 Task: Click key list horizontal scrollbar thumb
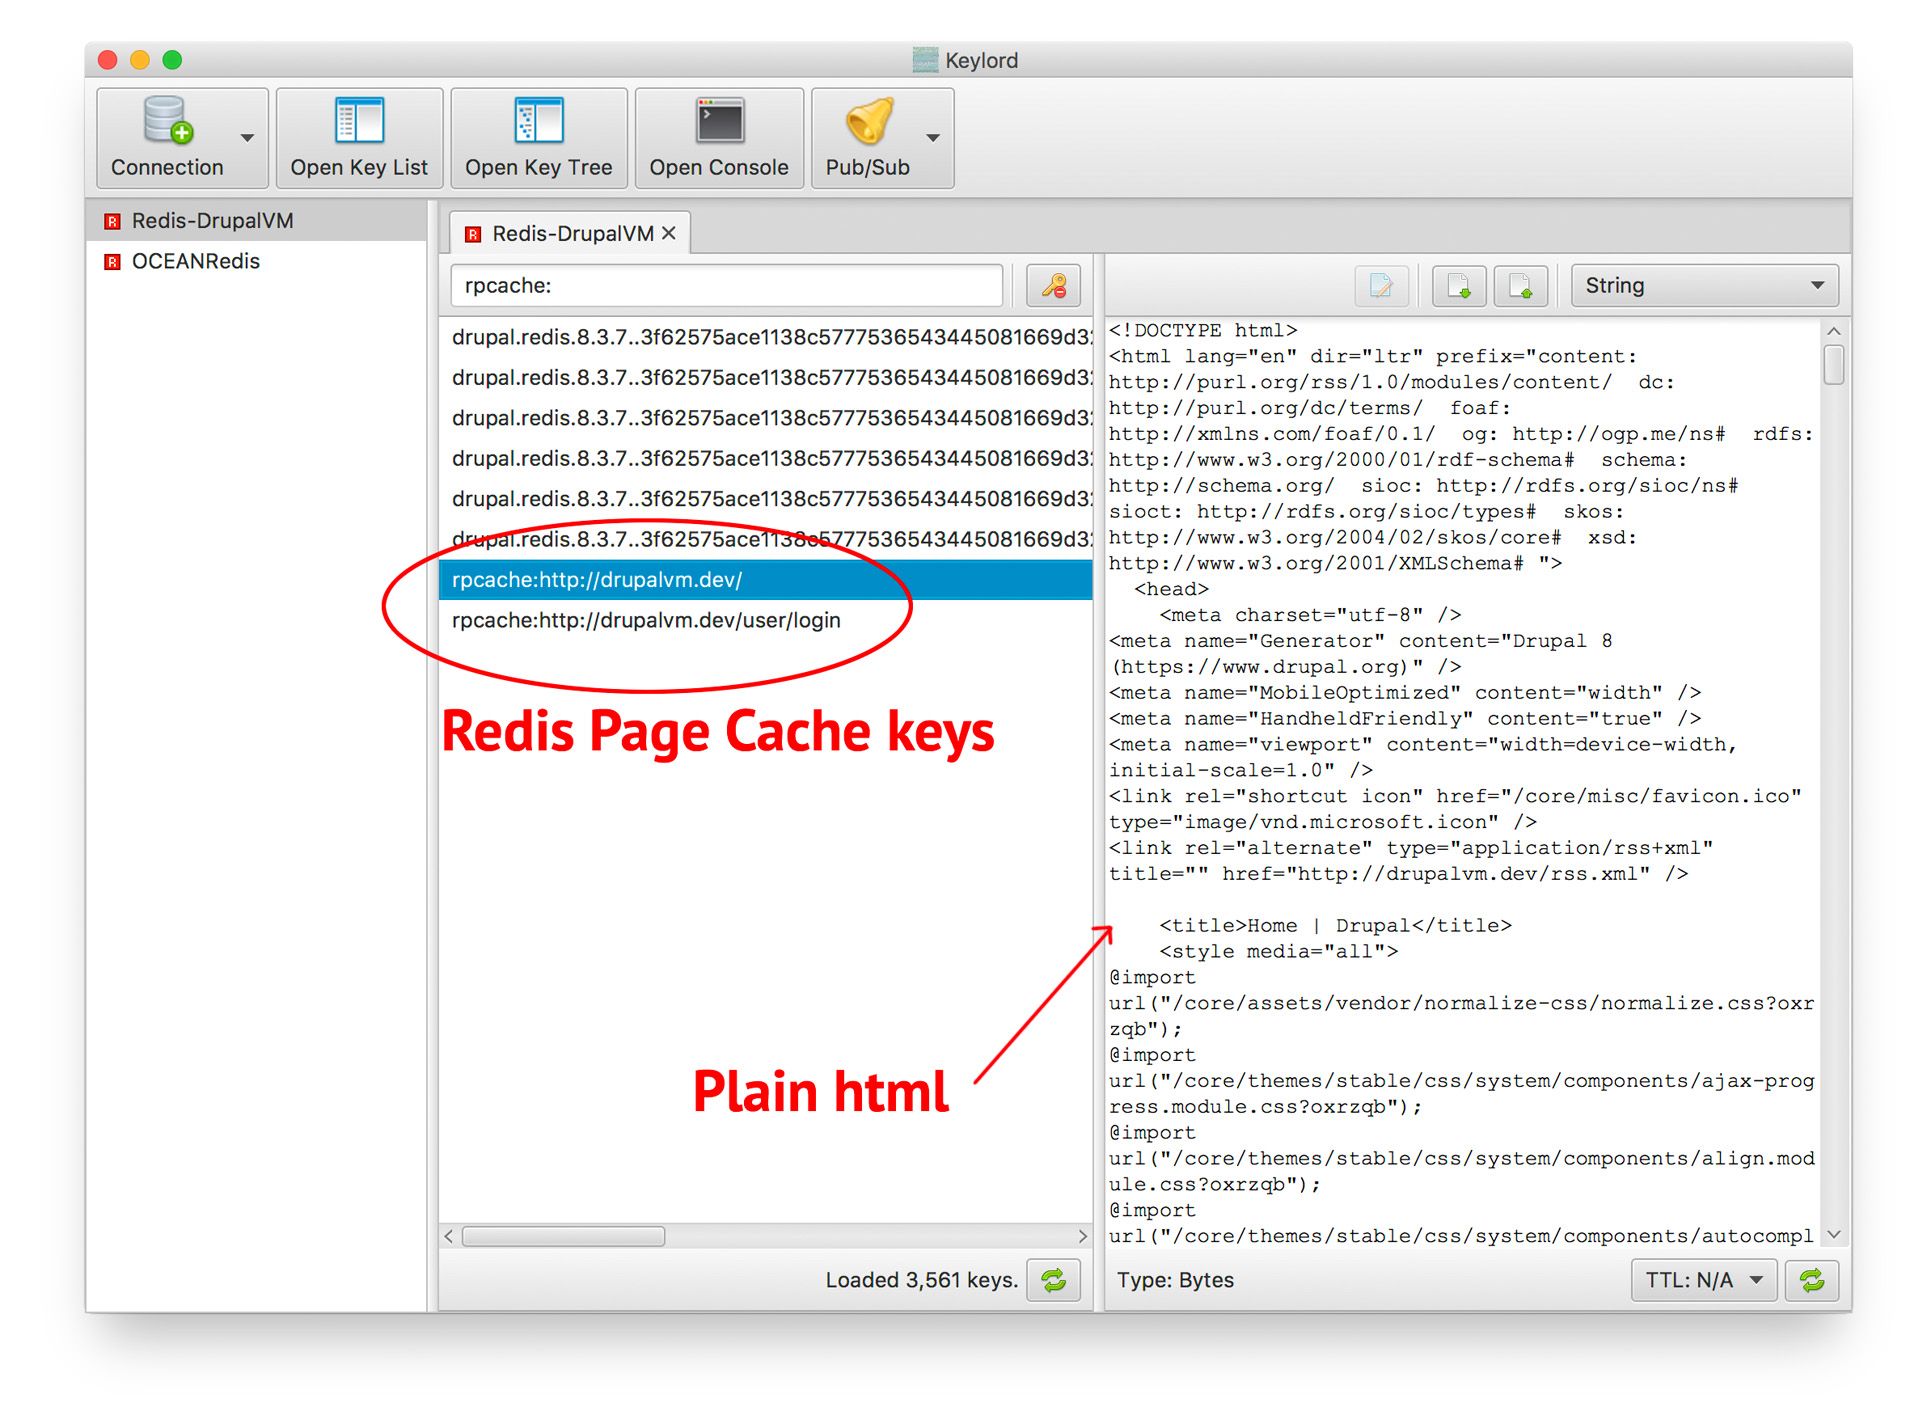pos(564,1237)
